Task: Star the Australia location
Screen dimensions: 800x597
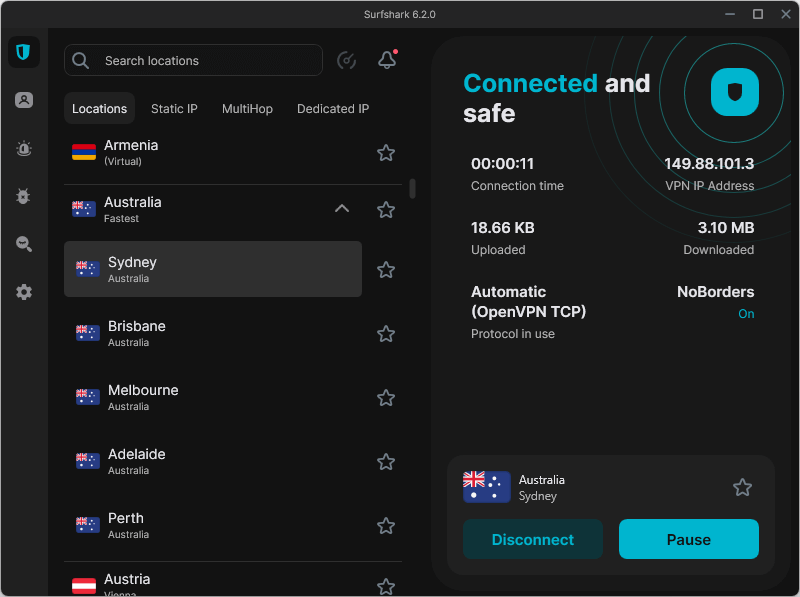Action: pos(385,209)
